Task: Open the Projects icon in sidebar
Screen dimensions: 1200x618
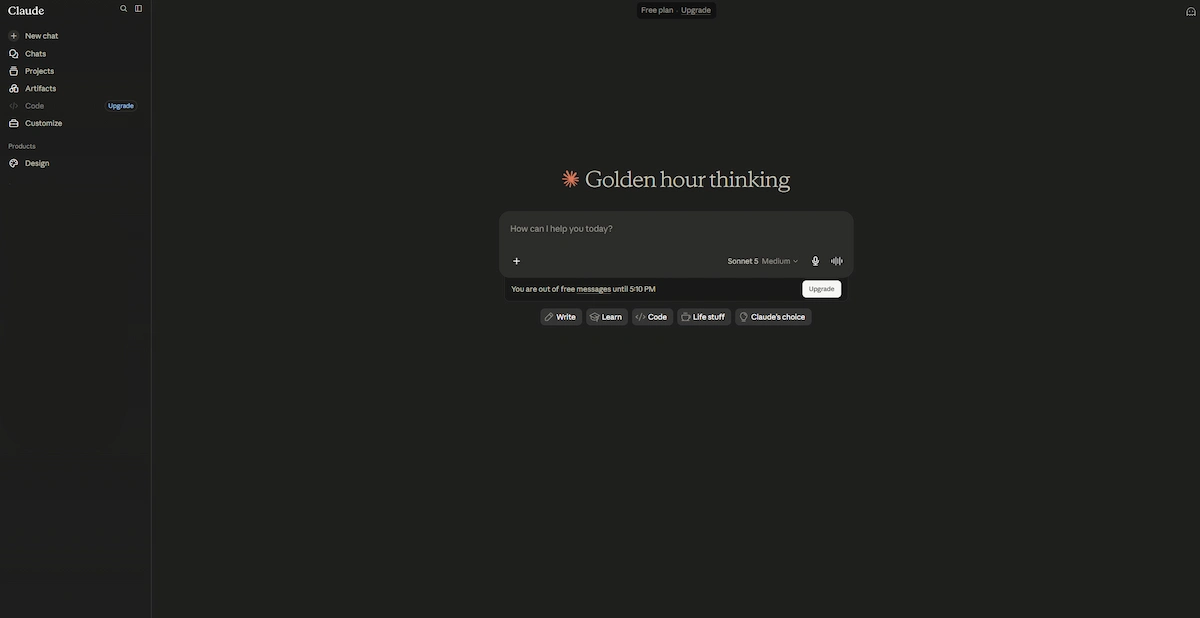Action: pyautogui.click(x=14, y=71)
